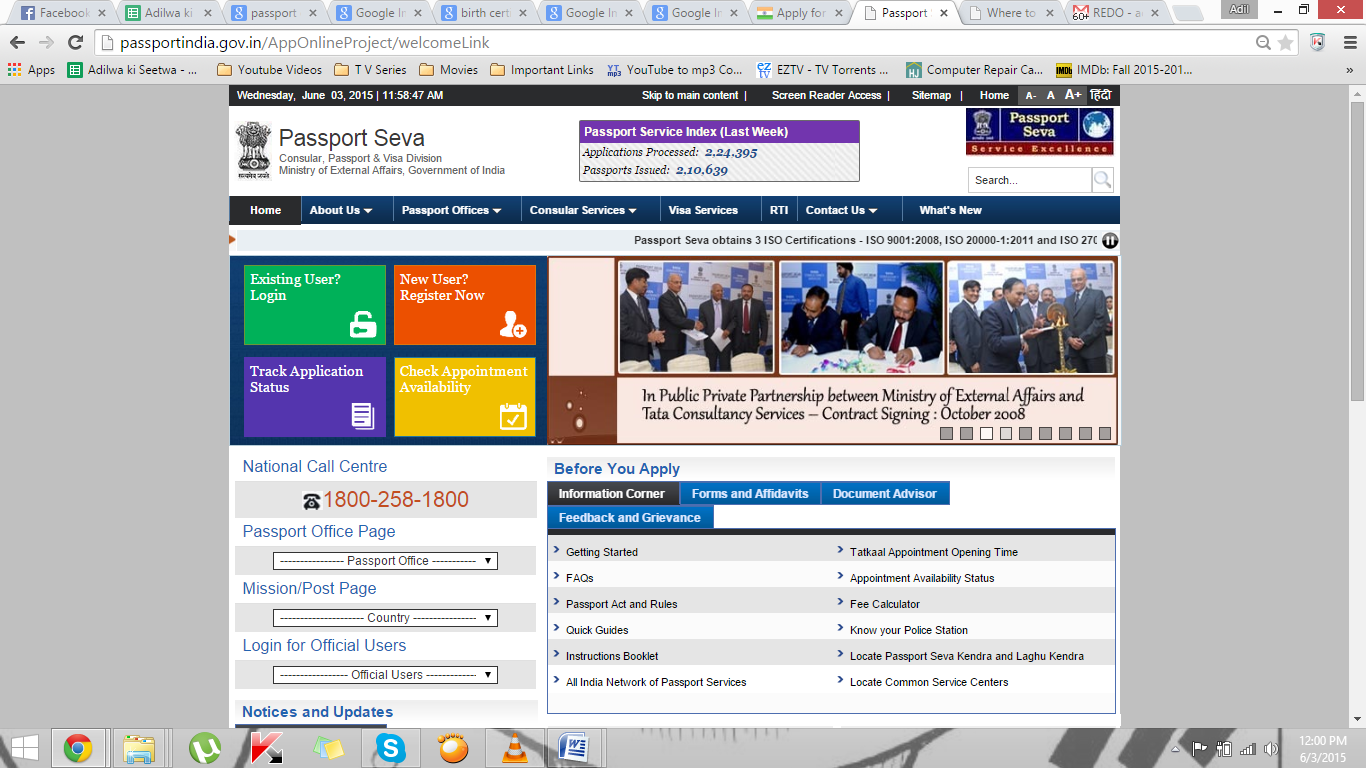This screenshot has width=1366, height=768.
Task: Click Passport Seva Service Excellence logo
Action: (1039, 131)
